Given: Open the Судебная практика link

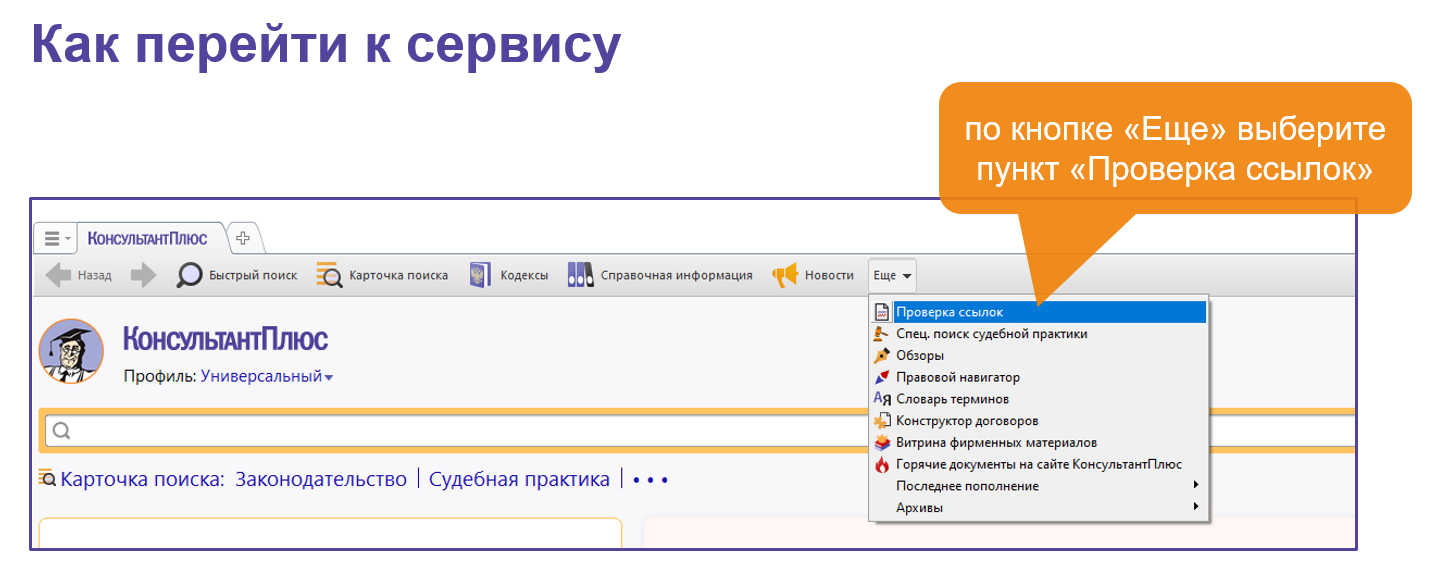Looking at the screenshot, I should tap(519, 479).
